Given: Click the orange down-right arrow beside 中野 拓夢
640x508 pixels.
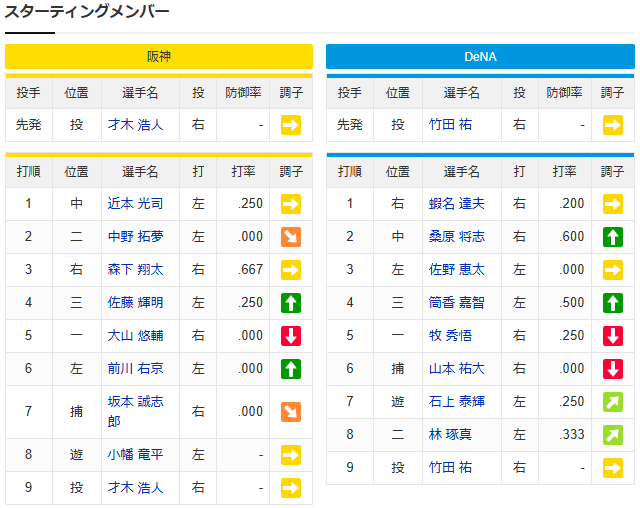Looking at the screenshot, I should (291, 237).
